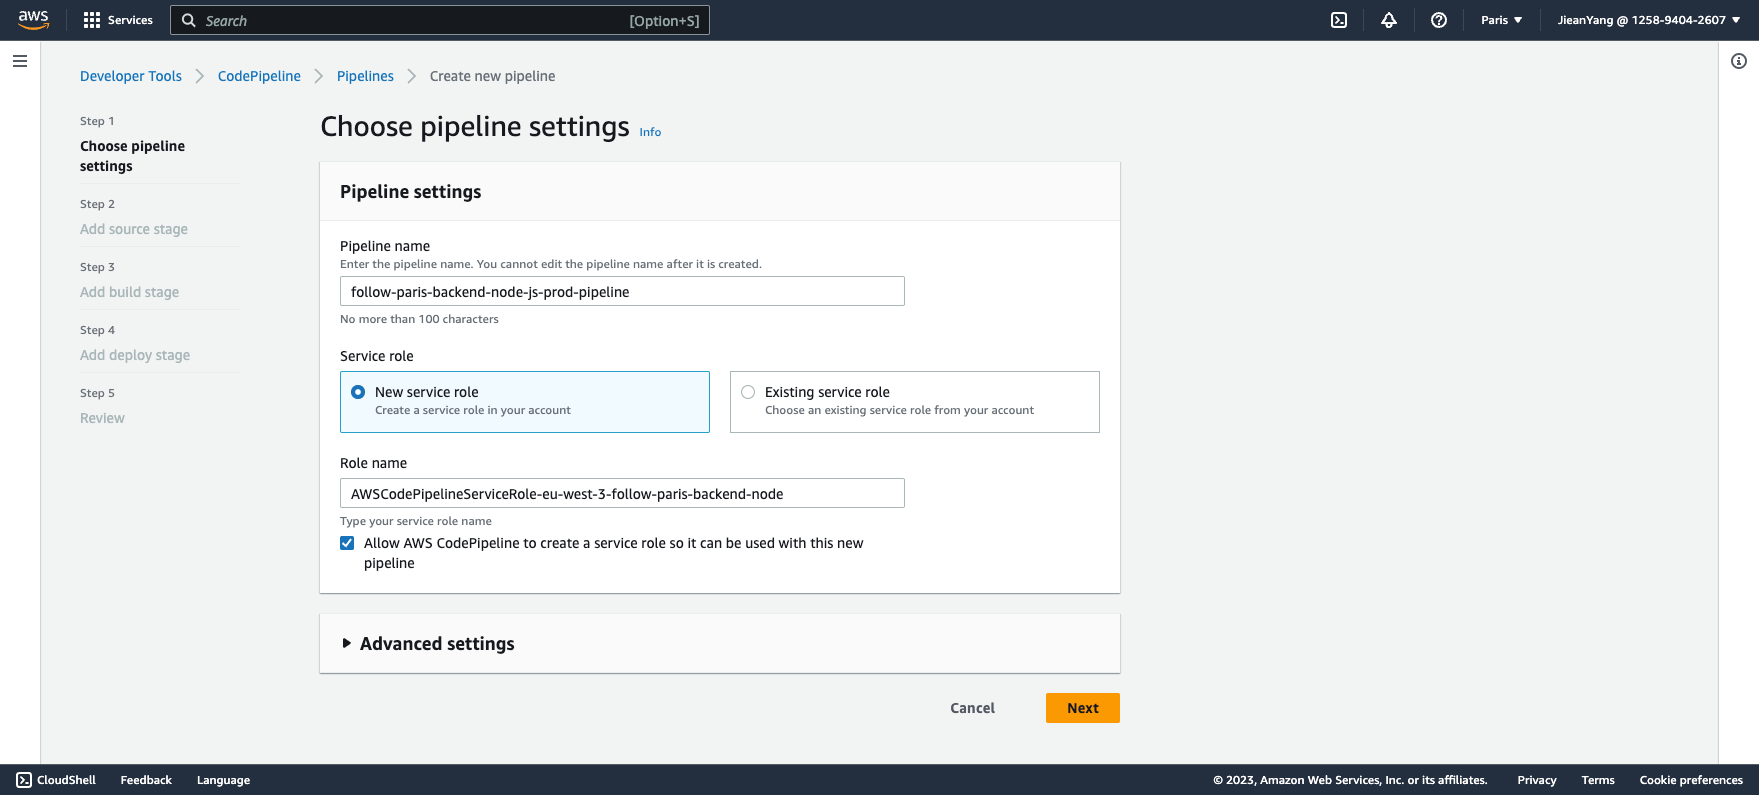Viewport: 1759px width, 795px height.
Task: Click the CloudShell text in footer
Action: pyautogui.click(x=66, y=780)
